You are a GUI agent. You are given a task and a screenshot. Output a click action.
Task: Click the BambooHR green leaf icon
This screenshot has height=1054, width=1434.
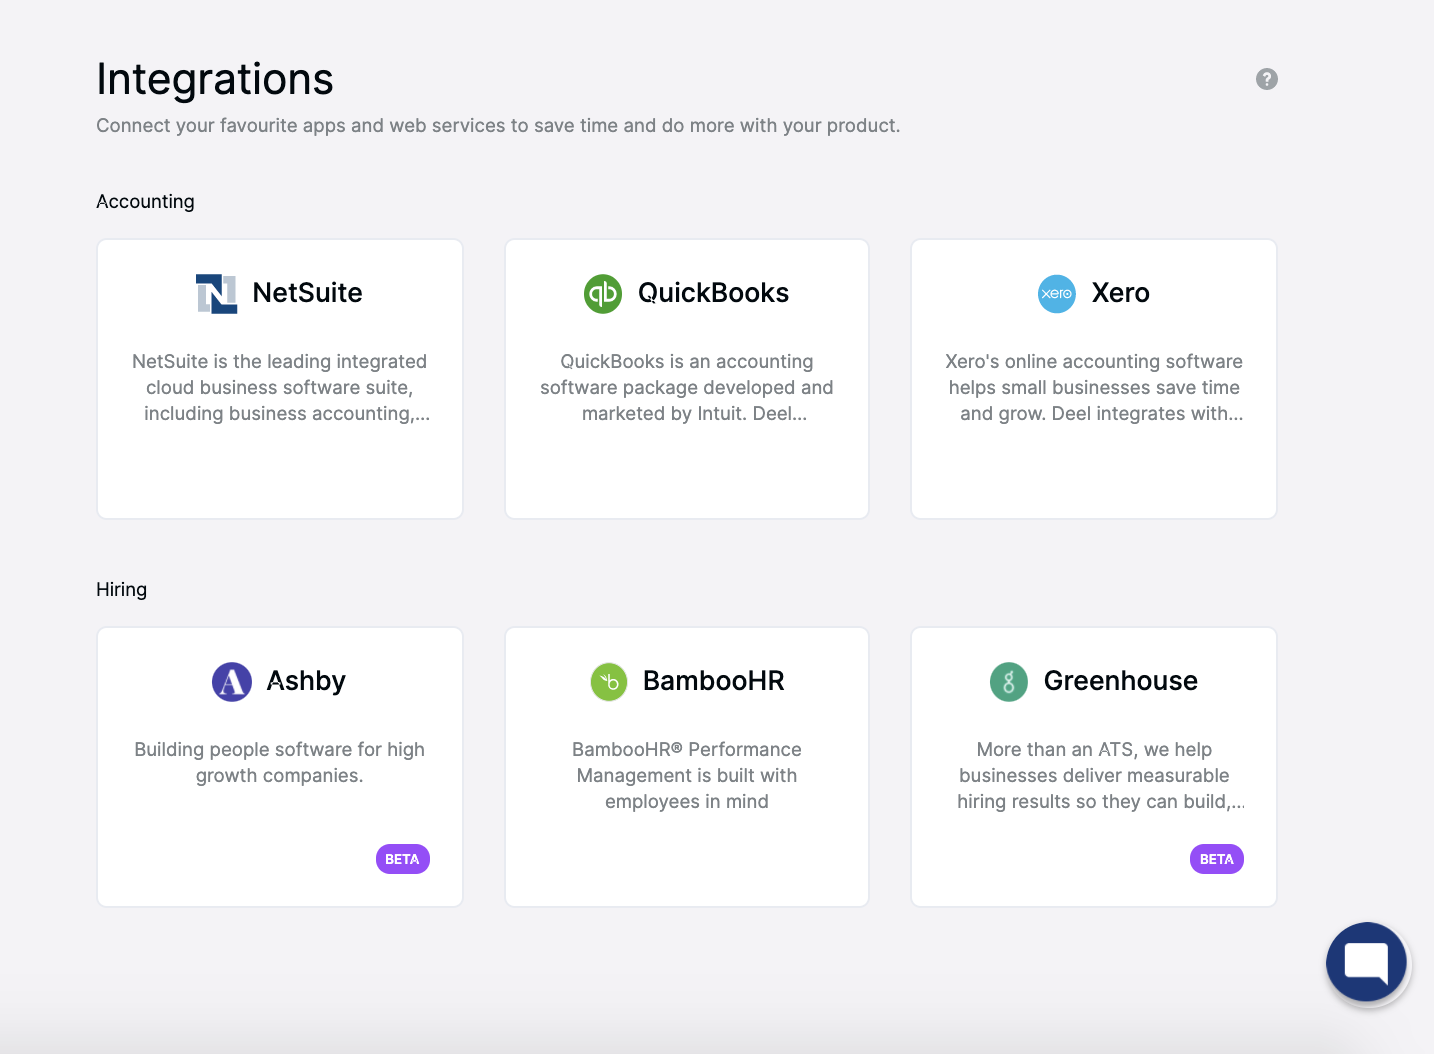pos(609,682)
